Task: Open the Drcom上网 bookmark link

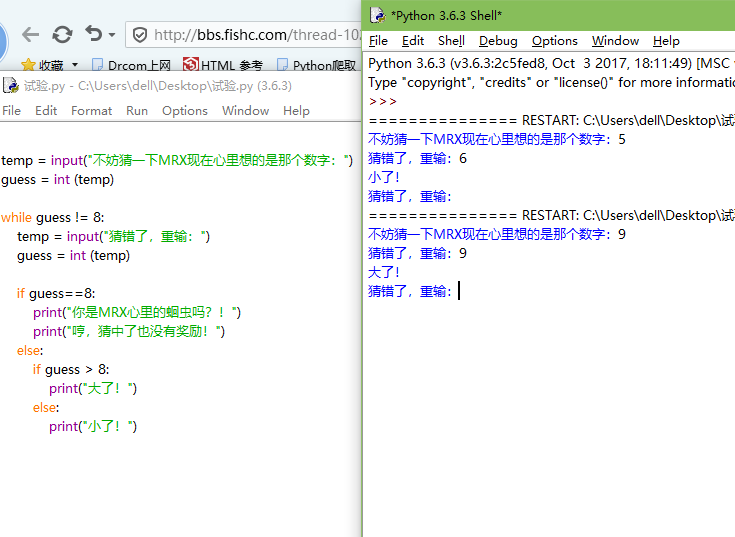Action: [131, 66]
